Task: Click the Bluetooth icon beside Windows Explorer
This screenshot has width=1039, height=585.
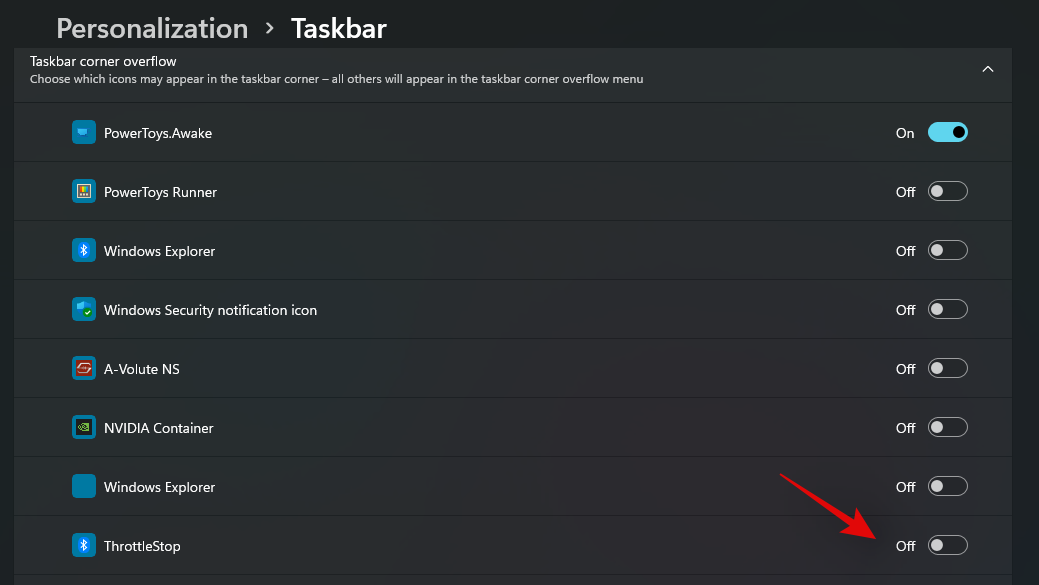Action: (x=84, y=249)
